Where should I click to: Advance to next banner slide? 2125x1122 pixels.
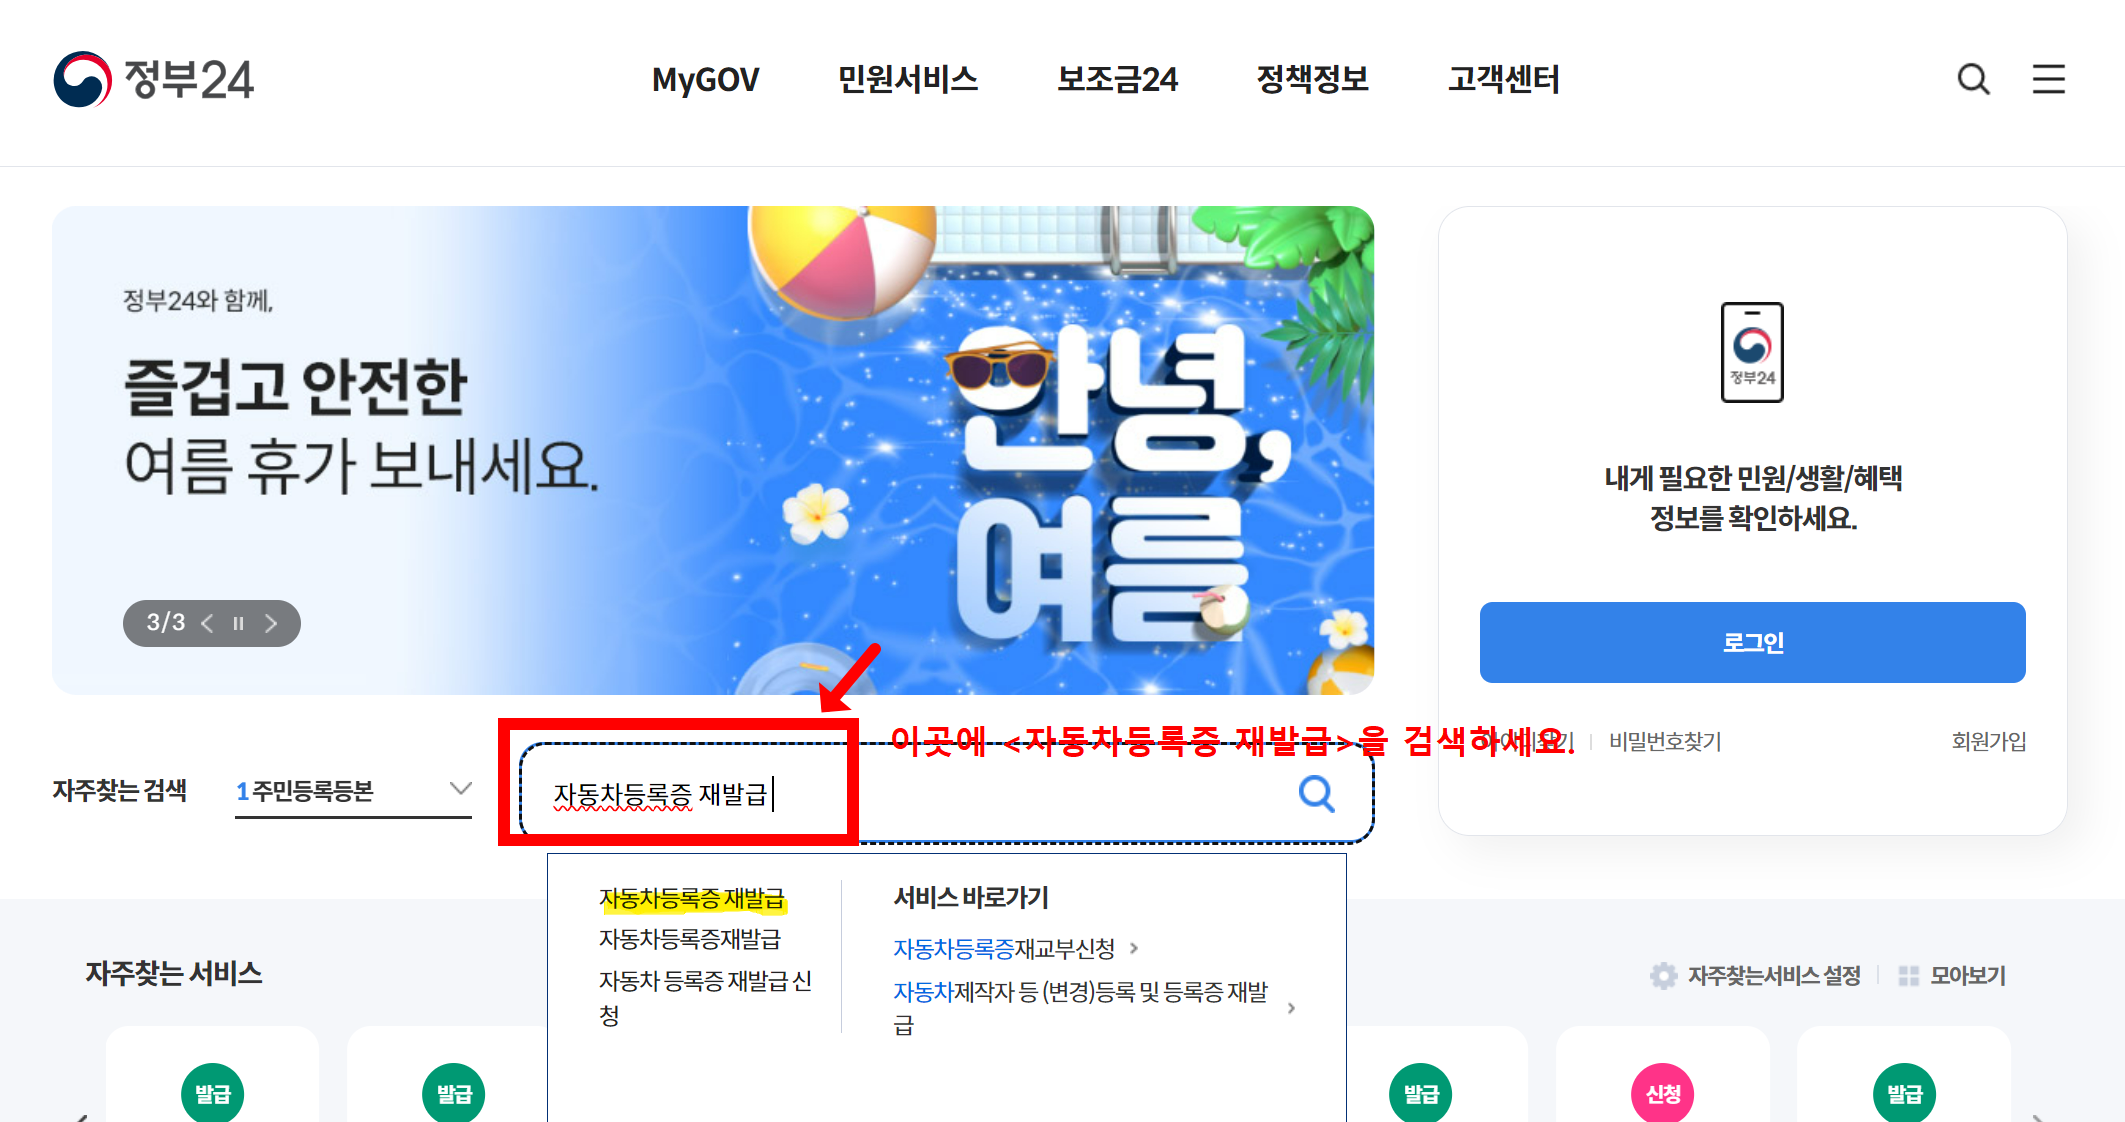click(x=270, y=623)
